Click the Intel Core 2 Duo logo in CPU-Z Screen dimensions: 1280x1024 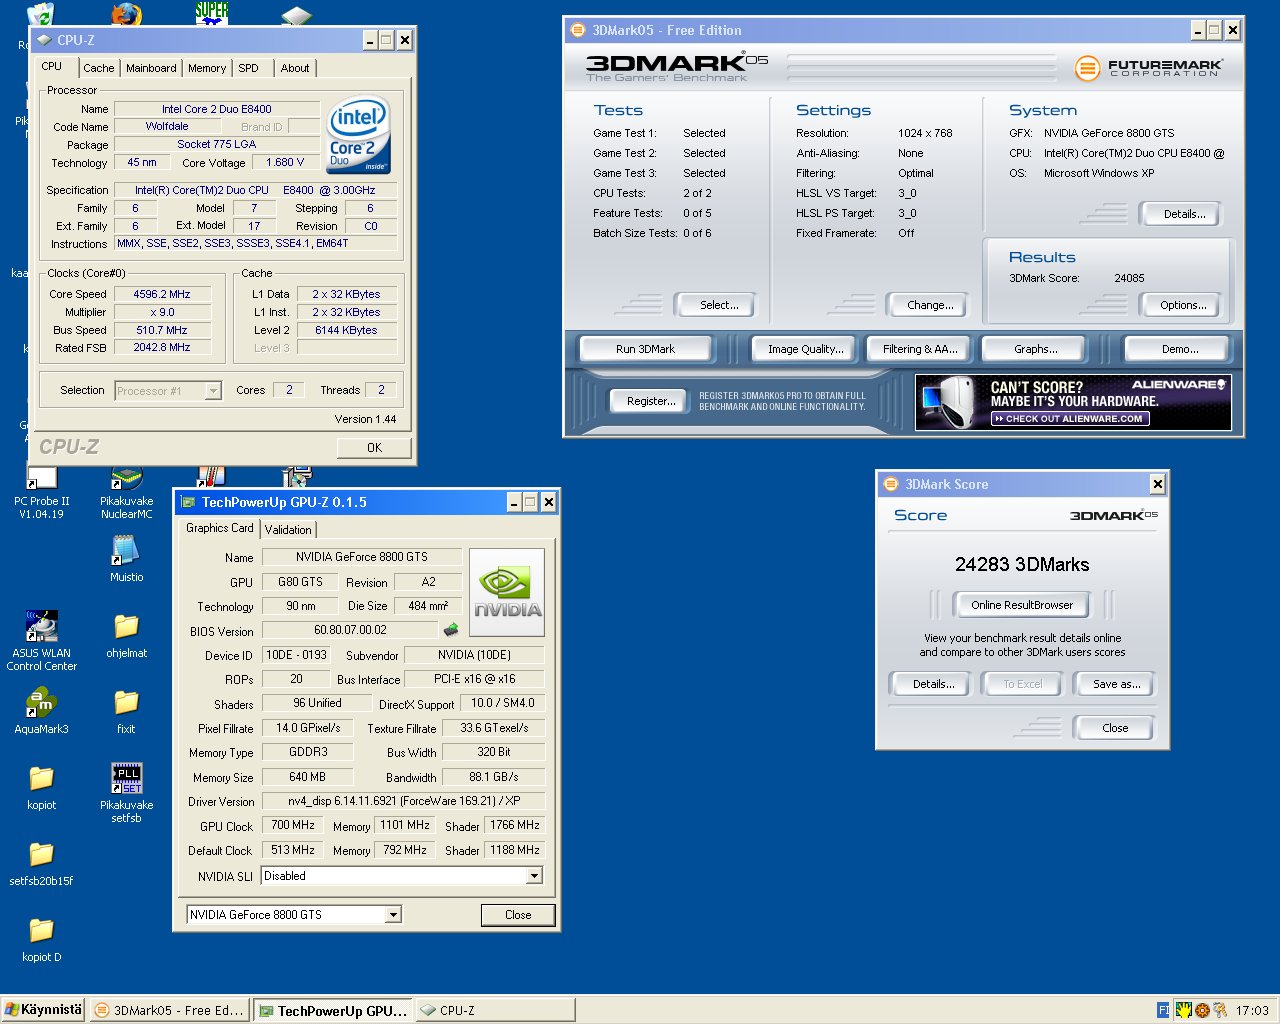click(x=358, y=135)
